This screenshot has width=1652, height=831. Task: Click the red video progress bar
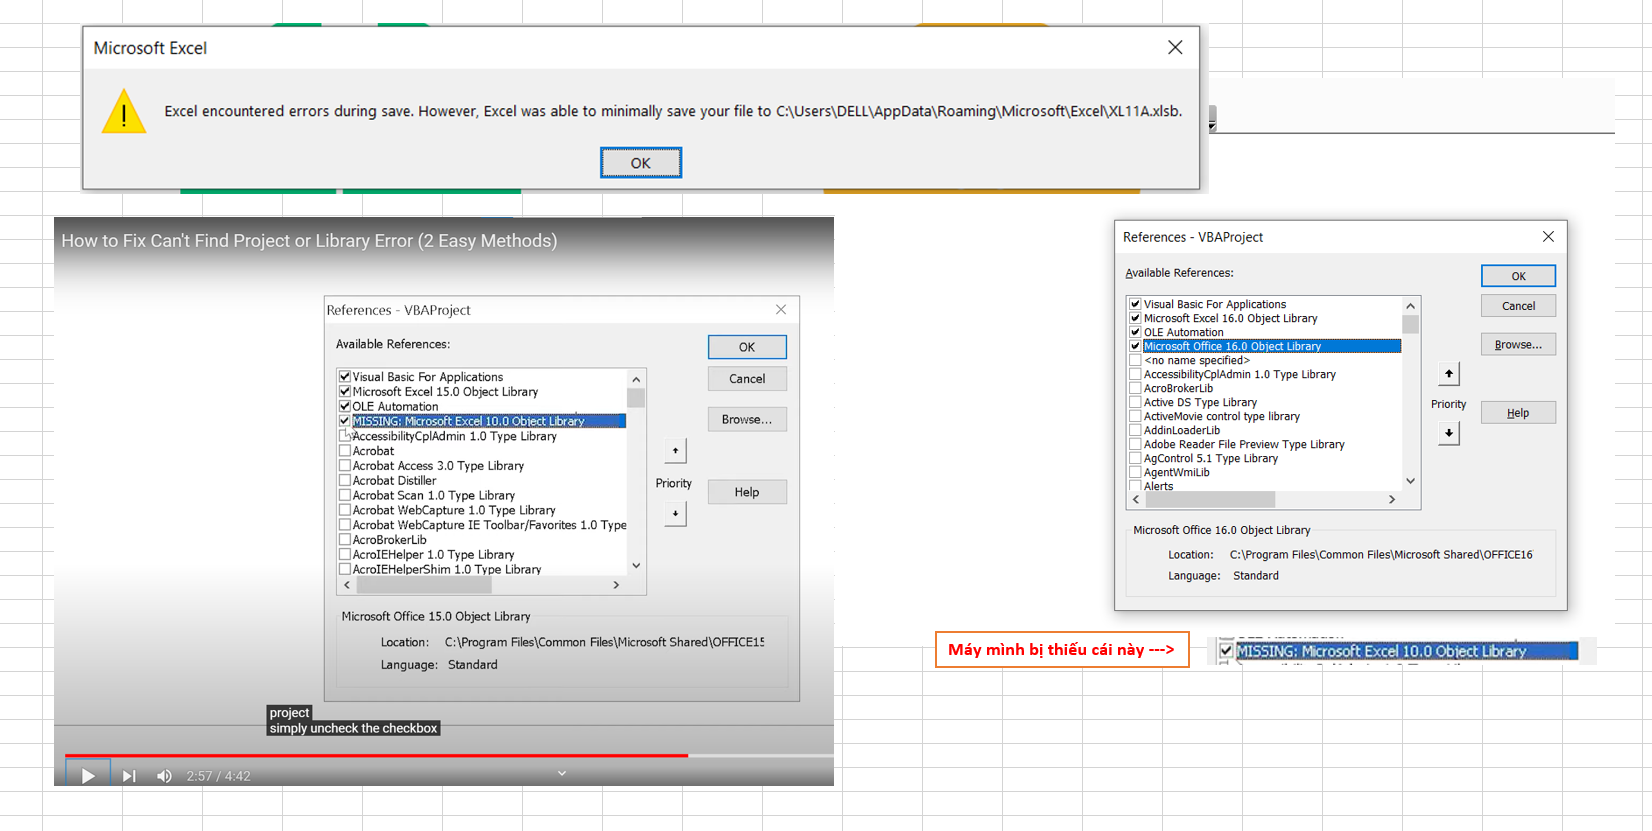tap(376, 755)
